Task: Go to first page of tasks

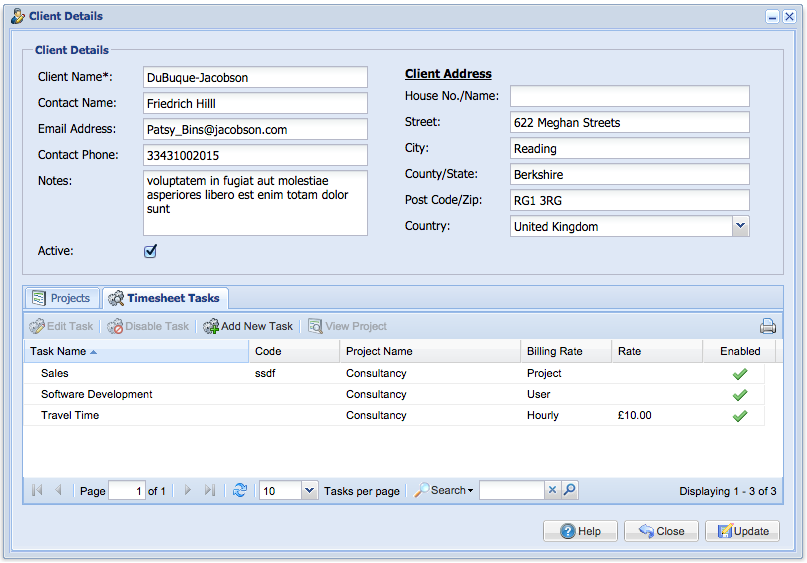Action: (37, 490)
